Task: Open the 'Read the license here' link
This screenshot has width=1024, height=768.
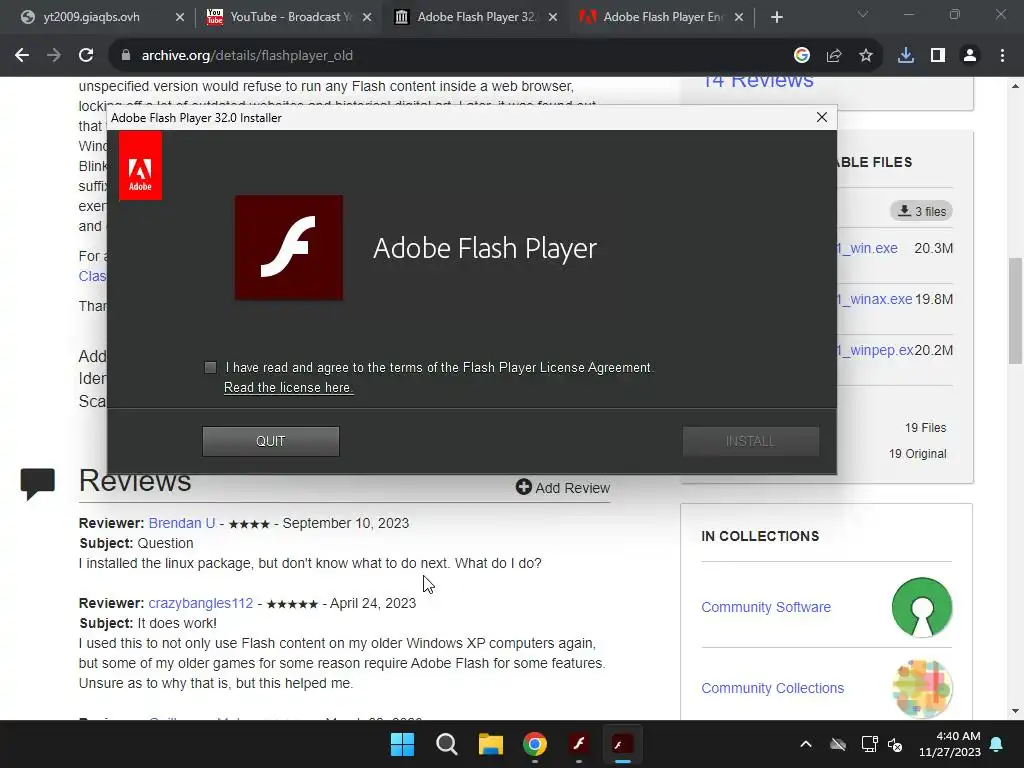Action: point(289,387)
